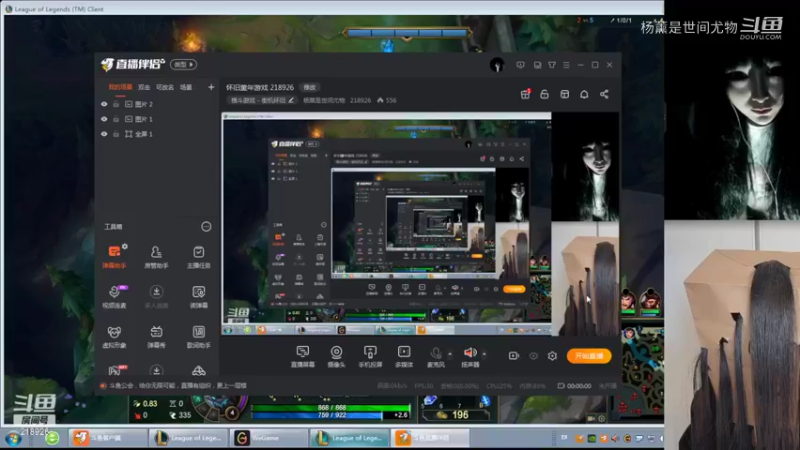Expand the speaker options arrow
The image size is (800, 450).
[x=484, y=354]
